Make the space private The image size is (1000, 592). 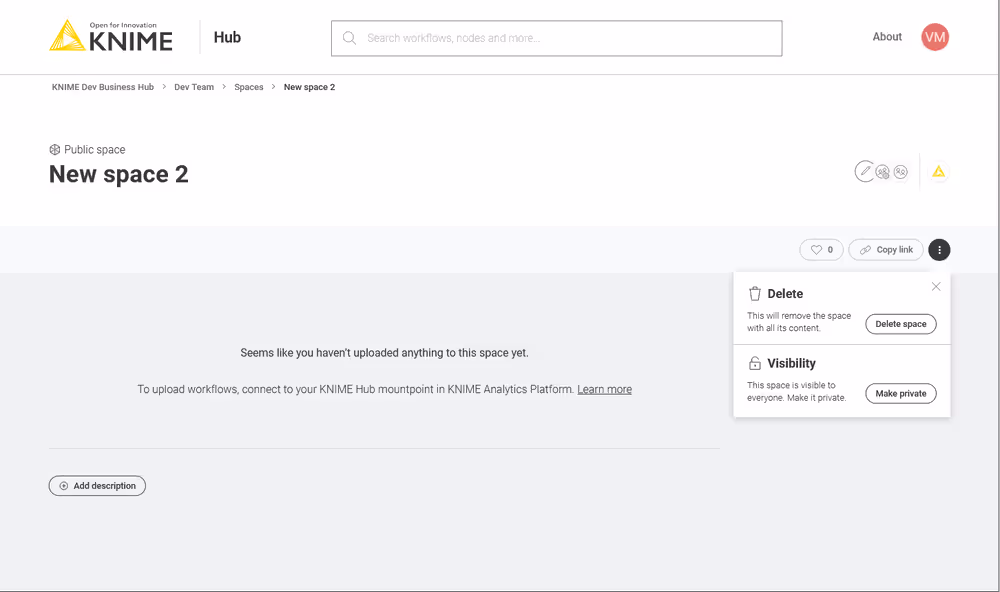(900, 393)
